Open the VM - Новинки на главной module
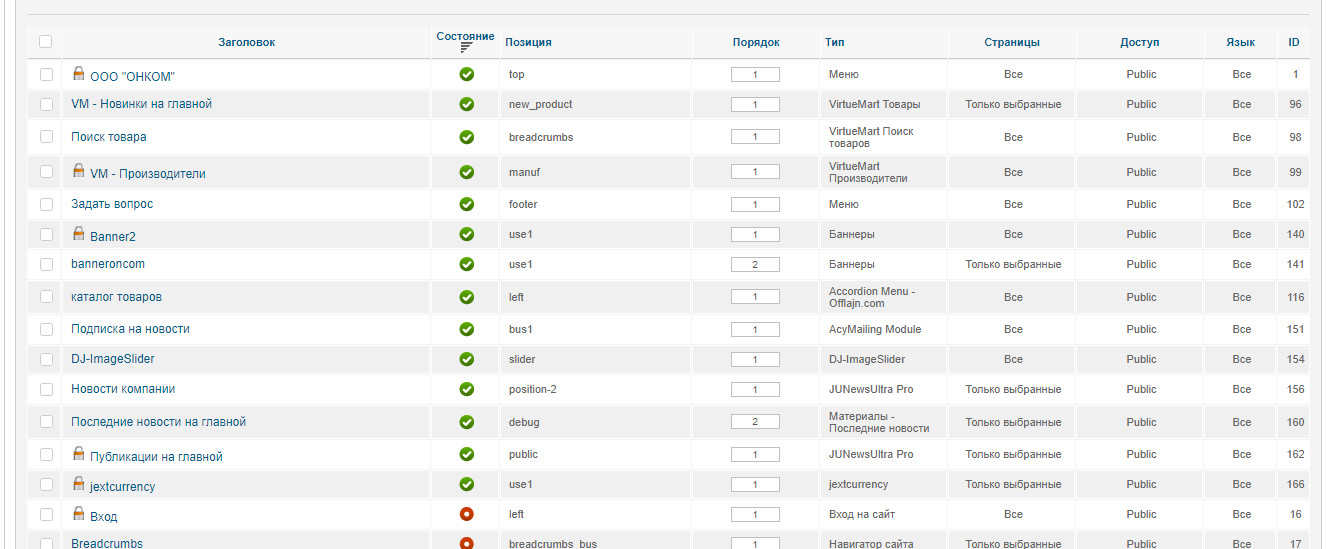 click(x=141, y=104)
